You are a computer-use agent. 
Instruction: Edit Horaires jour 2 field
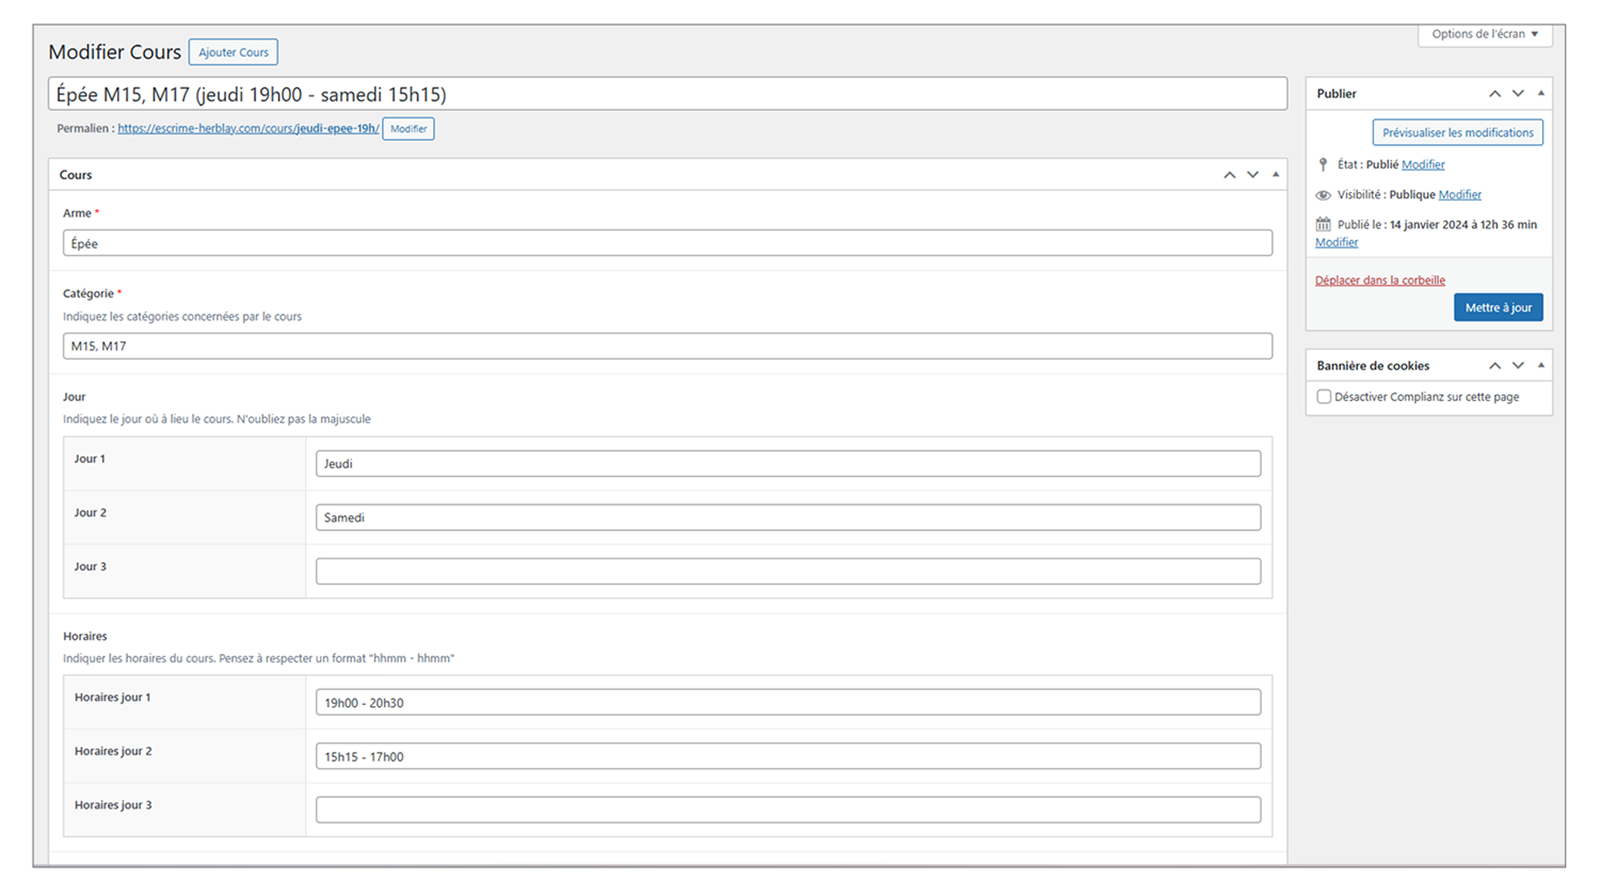(x=788, y=756)
